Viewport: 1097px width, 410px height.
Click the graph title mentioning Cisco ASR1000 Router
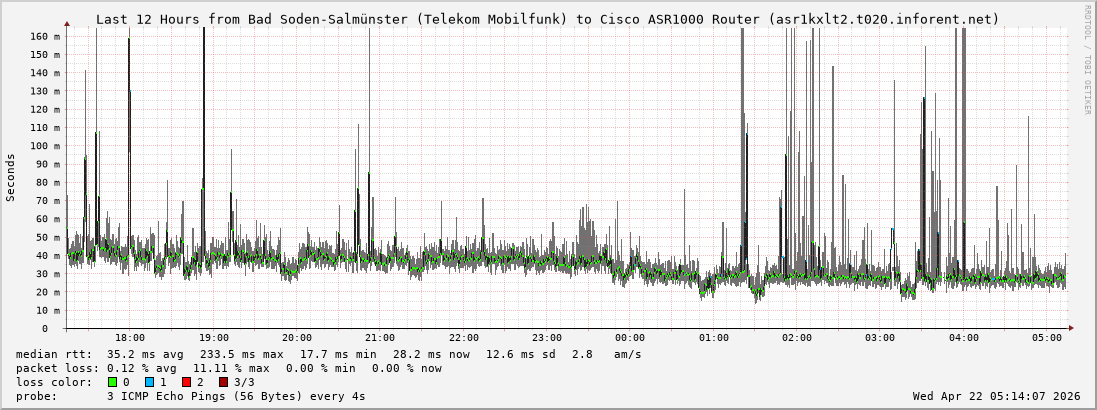click(547, 19)
